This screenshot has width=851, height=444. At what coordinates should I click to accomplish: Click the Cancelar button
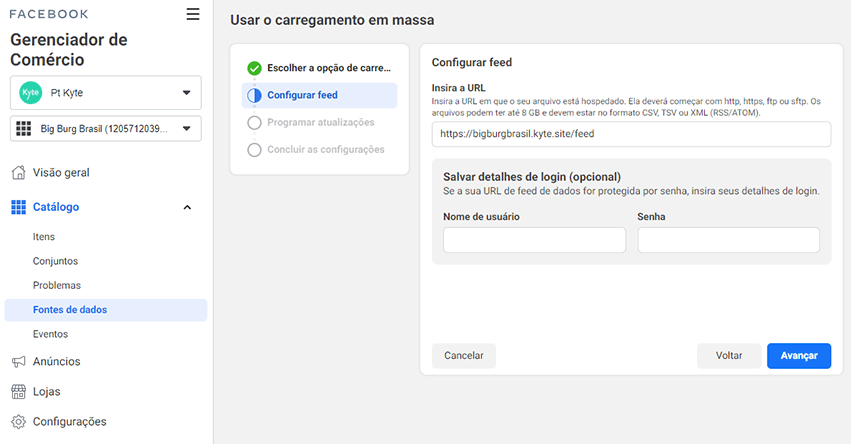tap(463, 356)
